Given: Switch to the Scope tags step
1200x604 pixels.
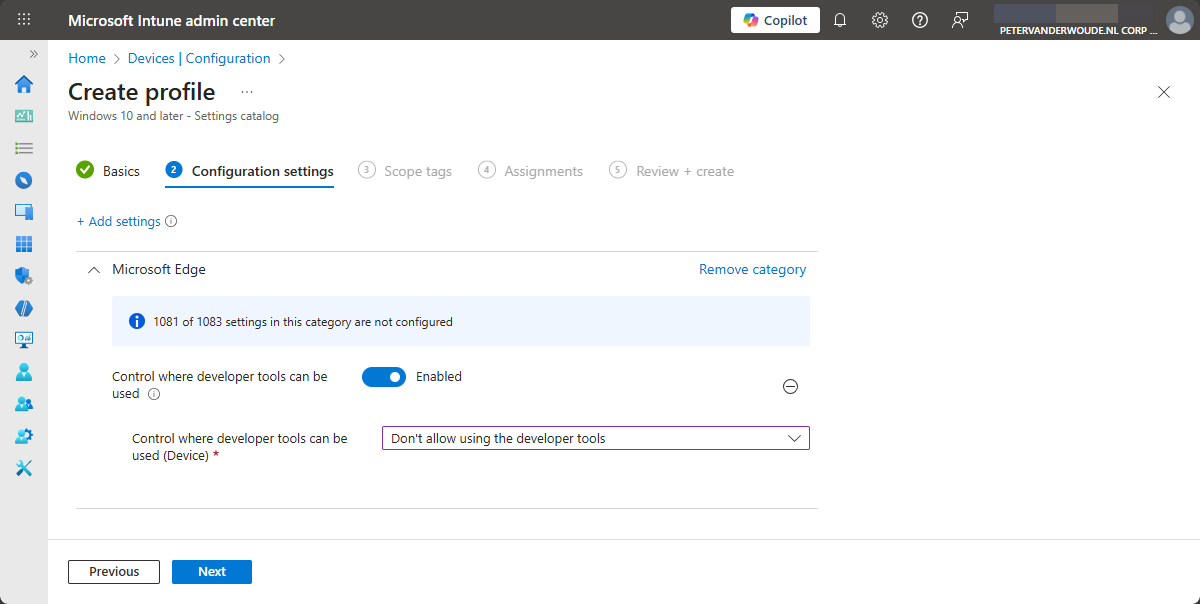Looking at the screenshot, I should click(416, 171).
